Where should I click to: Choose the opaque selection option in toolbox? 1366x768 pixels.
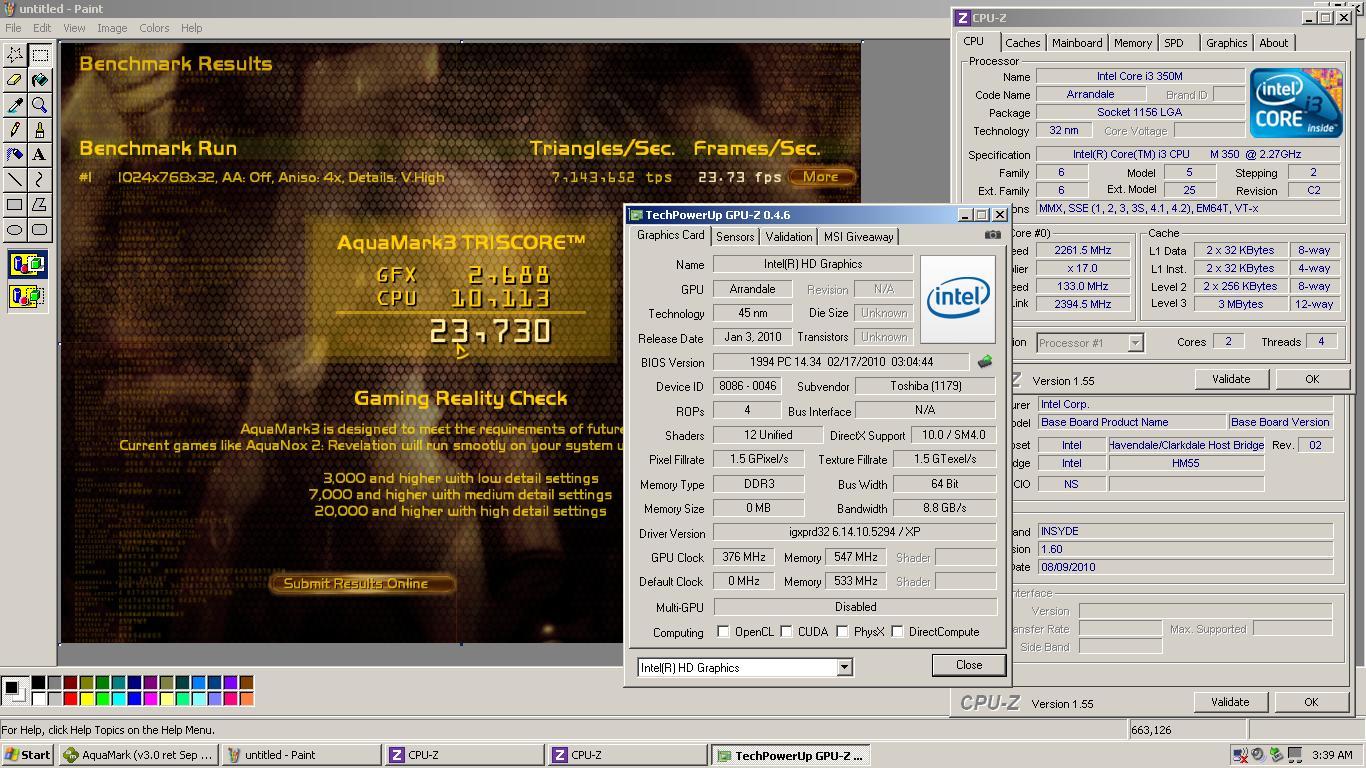pos(27,265)
